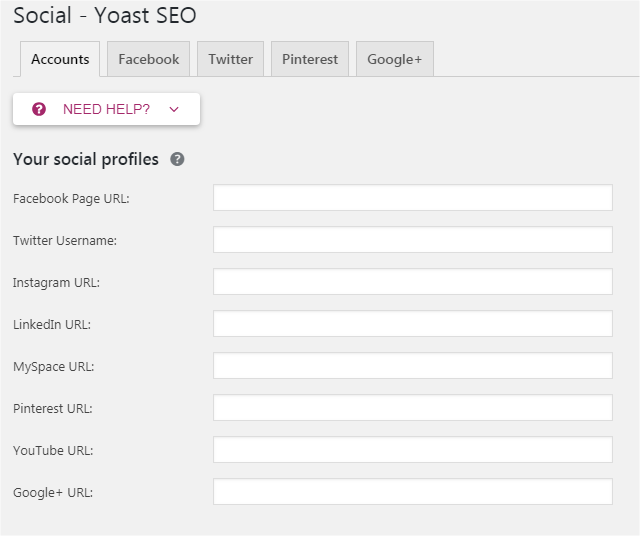Click into the Twitter Username field

(413, 240)
